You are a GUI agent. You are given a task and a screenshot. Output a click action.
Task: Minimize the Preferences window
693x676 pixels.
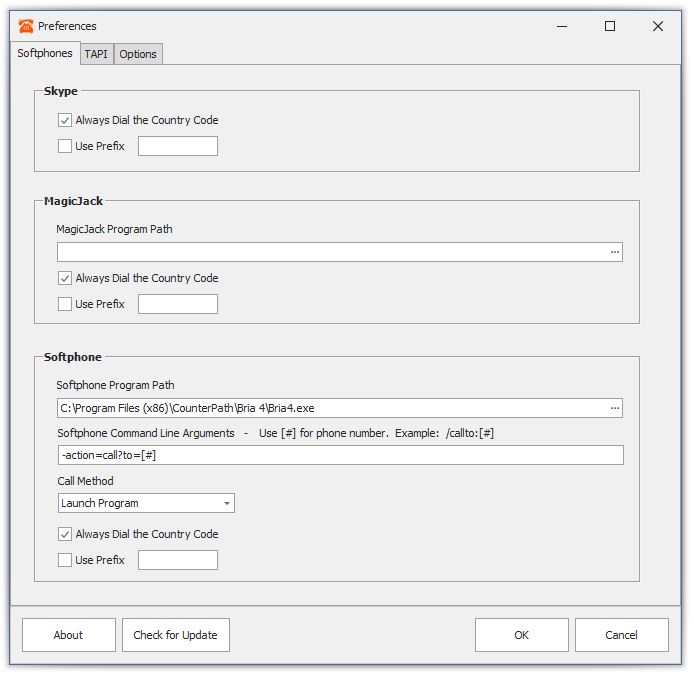pos(562,27)
